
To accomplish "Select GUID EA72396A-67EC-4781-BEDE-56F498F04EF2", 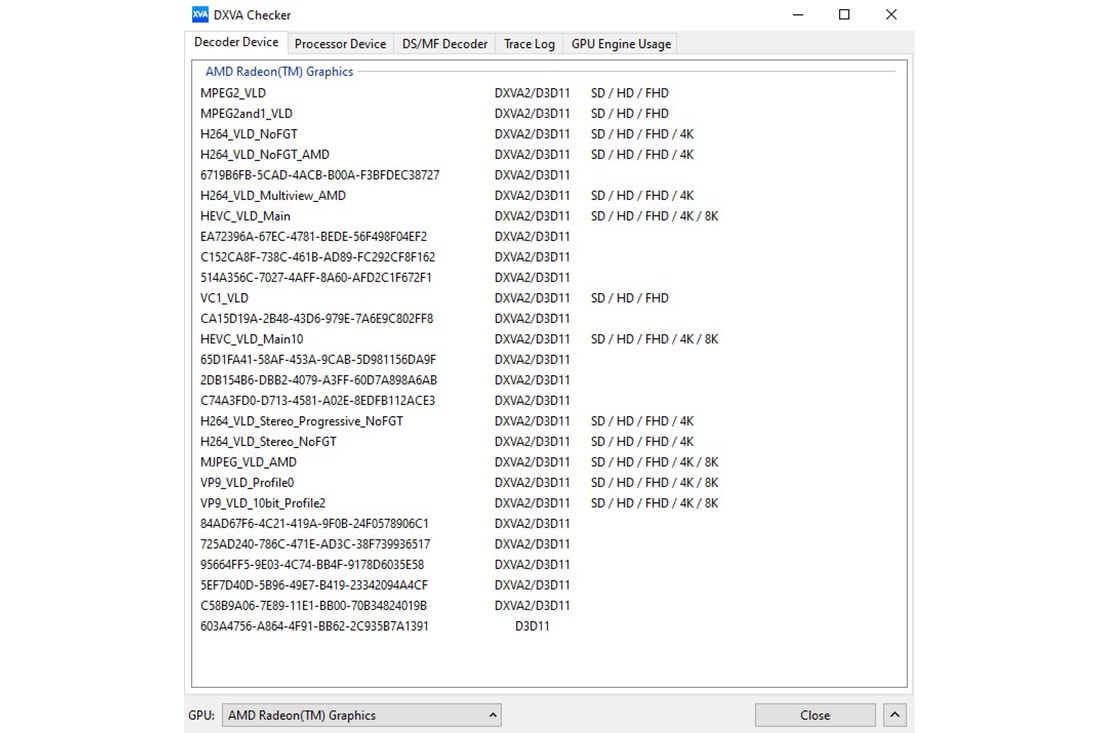I will [x=314, y=236].
